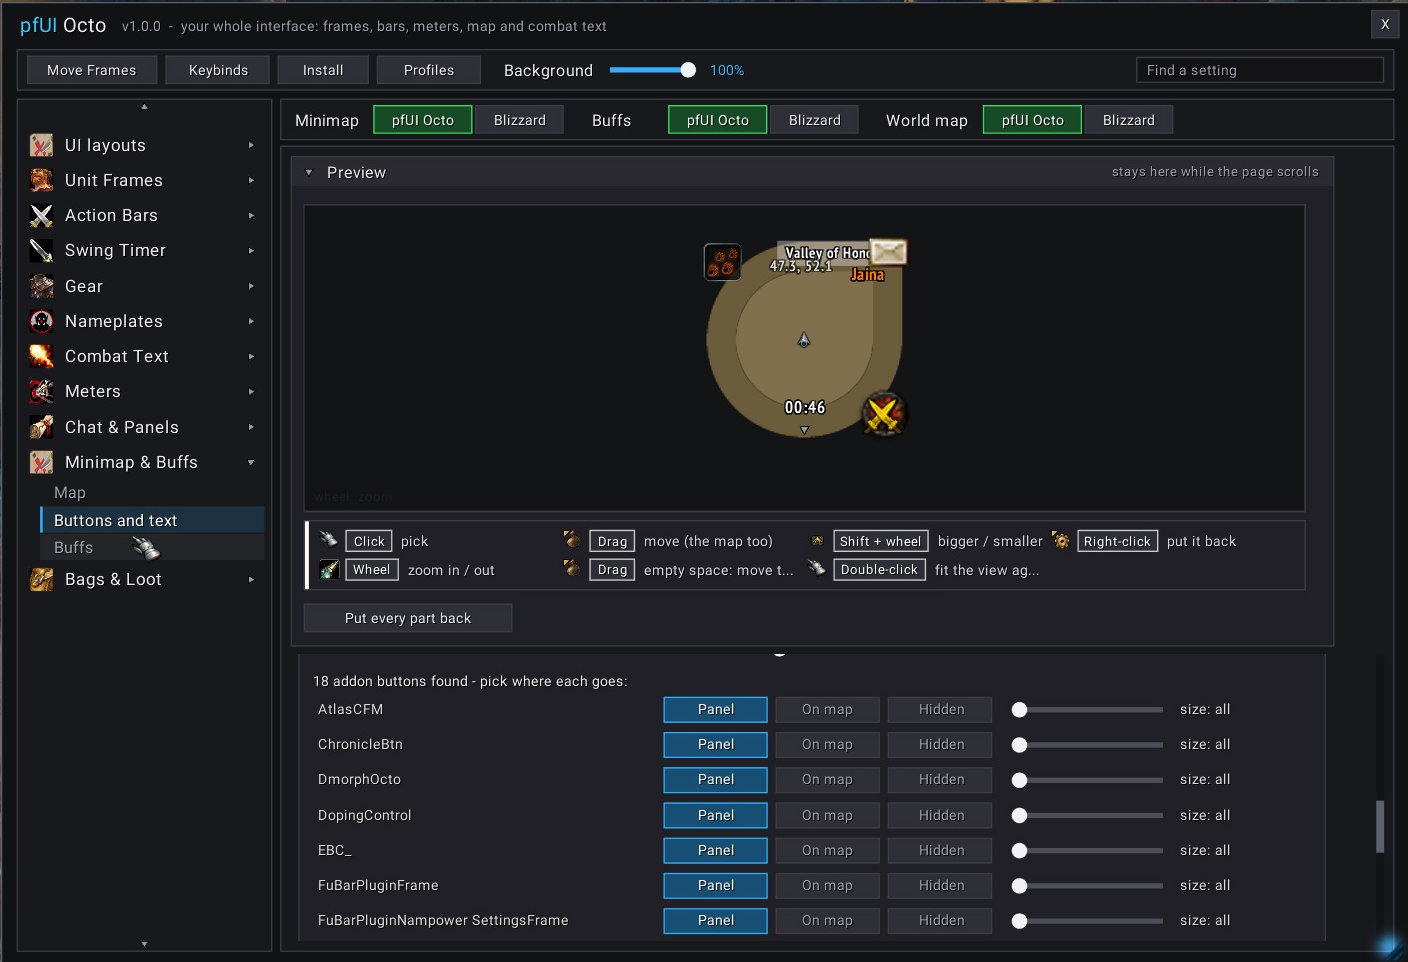Screen dimensions: 1408x962
Task: Set ChronicleBtn button to Hidden
Action: coord(942,745)
